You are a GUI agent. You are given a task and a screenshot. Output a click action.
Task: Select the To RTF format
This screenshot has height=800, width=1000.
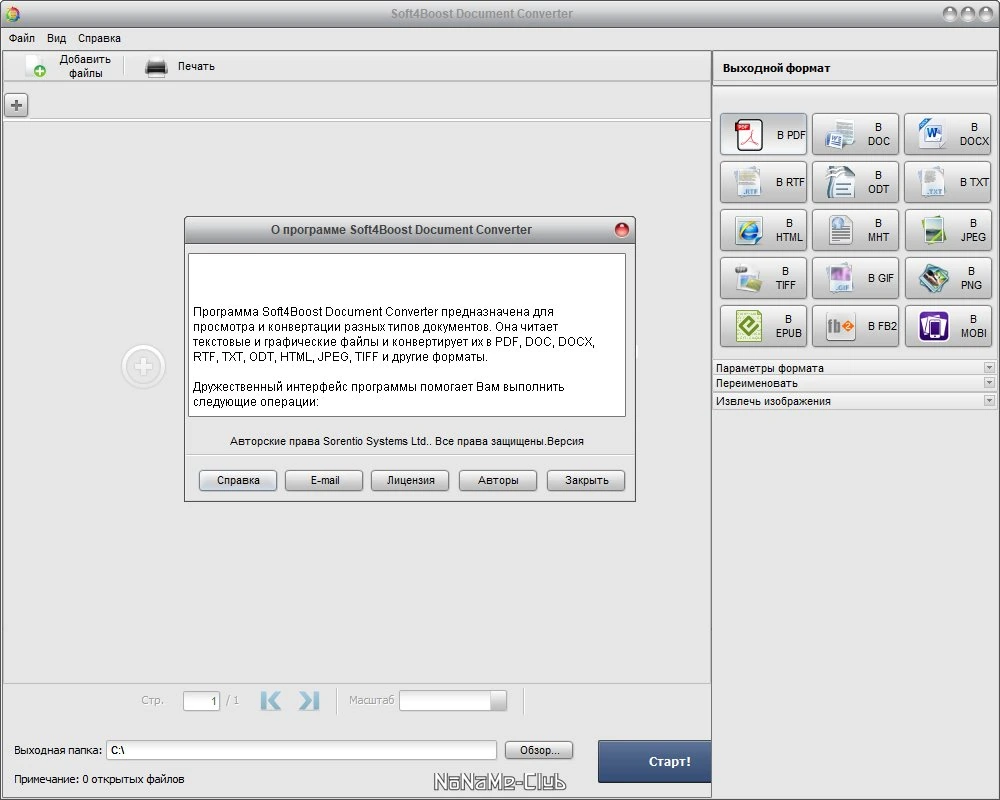(x=763, y=182)
